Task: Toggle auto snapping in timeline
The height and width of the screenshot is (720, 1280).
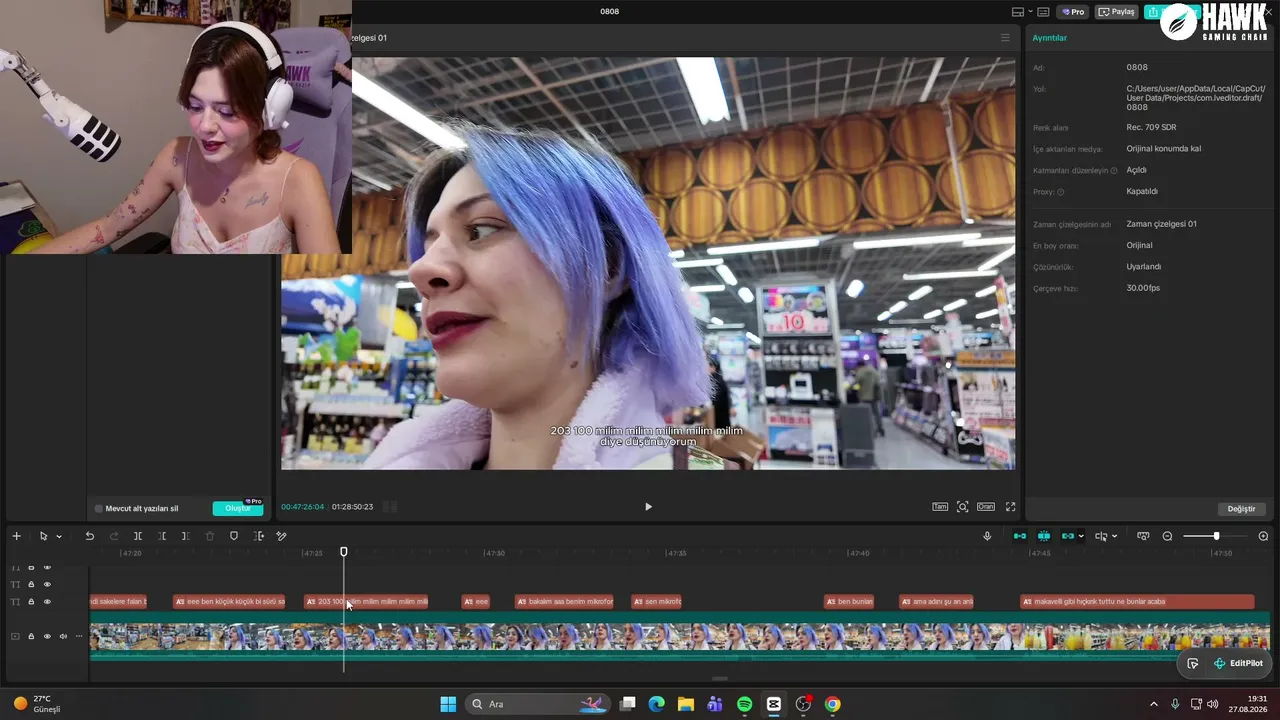Action: click(x=1044, y=536)
